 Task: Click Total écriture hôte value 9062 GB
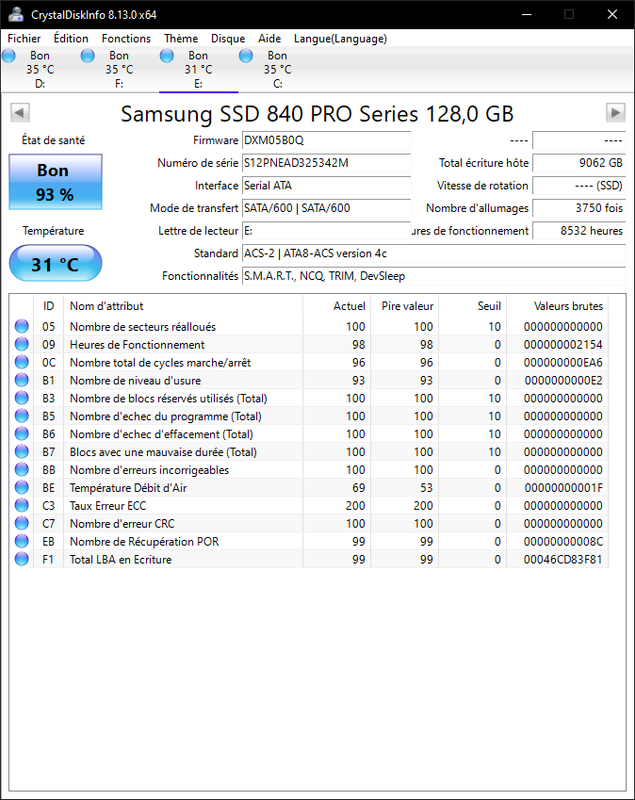tap(579, 163)
